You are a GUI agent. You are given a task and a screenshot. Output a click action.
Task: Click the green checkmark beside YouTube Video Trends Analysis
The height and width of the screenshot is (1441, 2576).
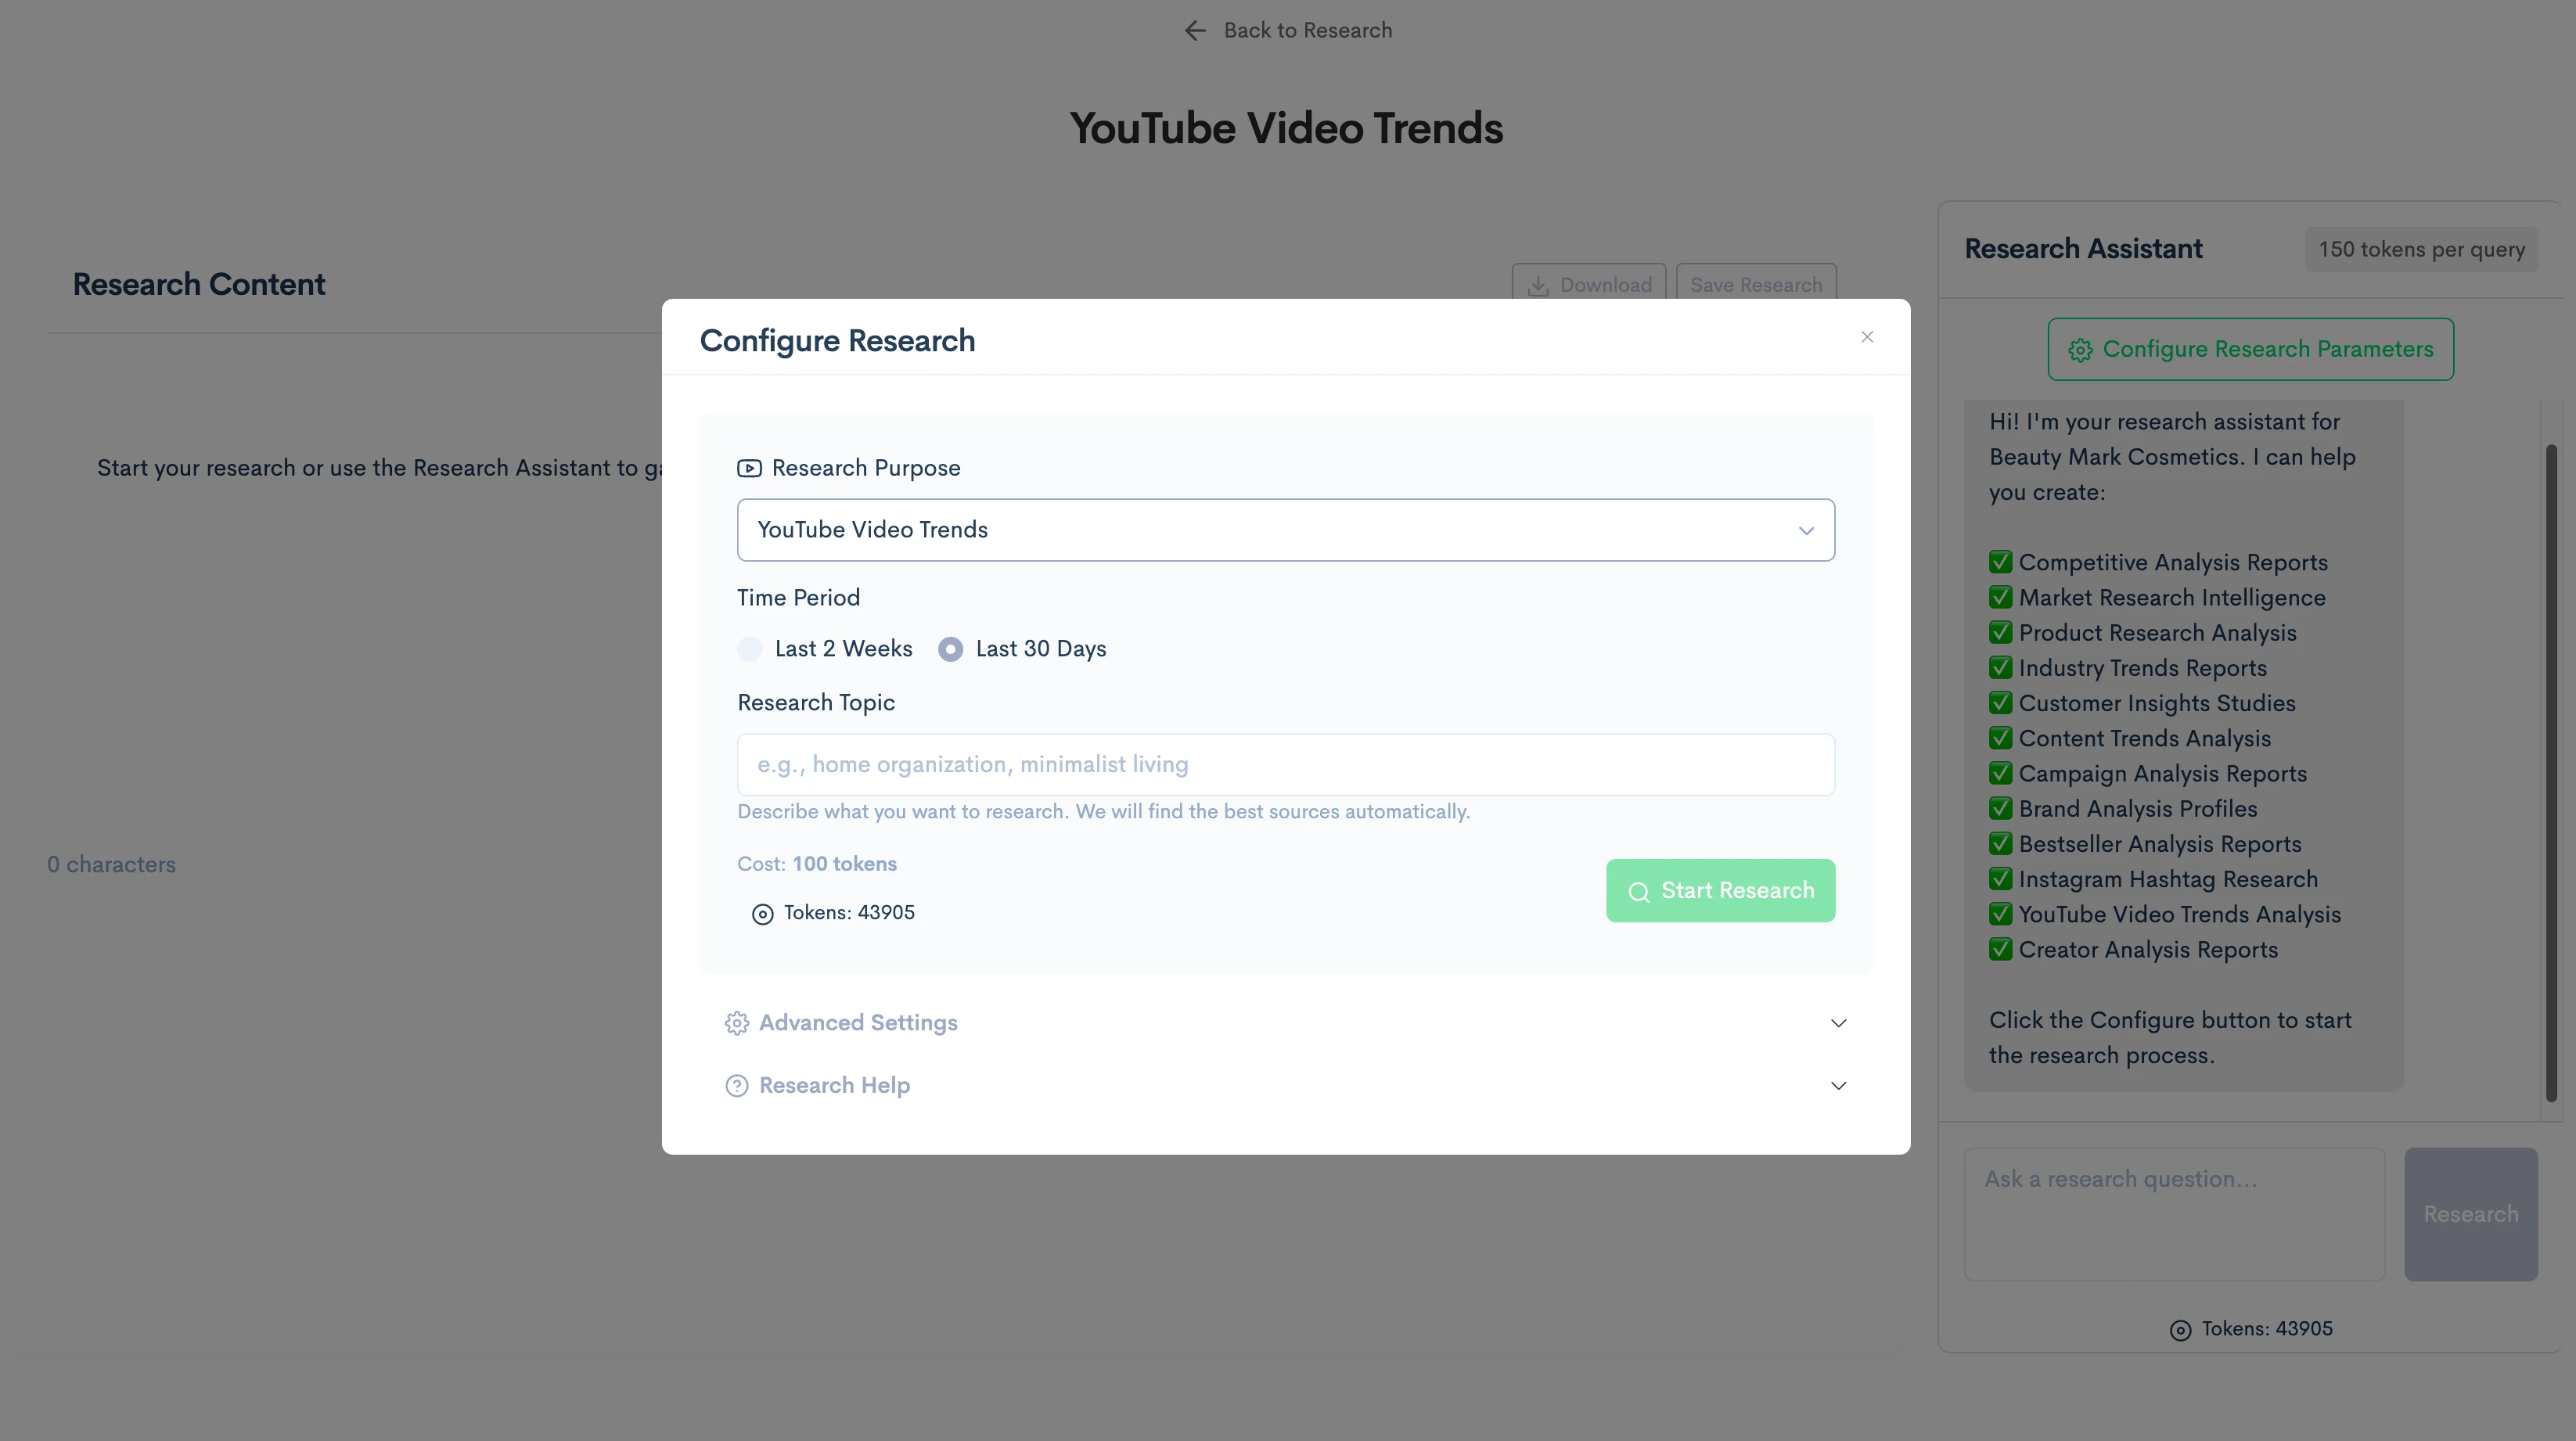(x=2000, y=914)
